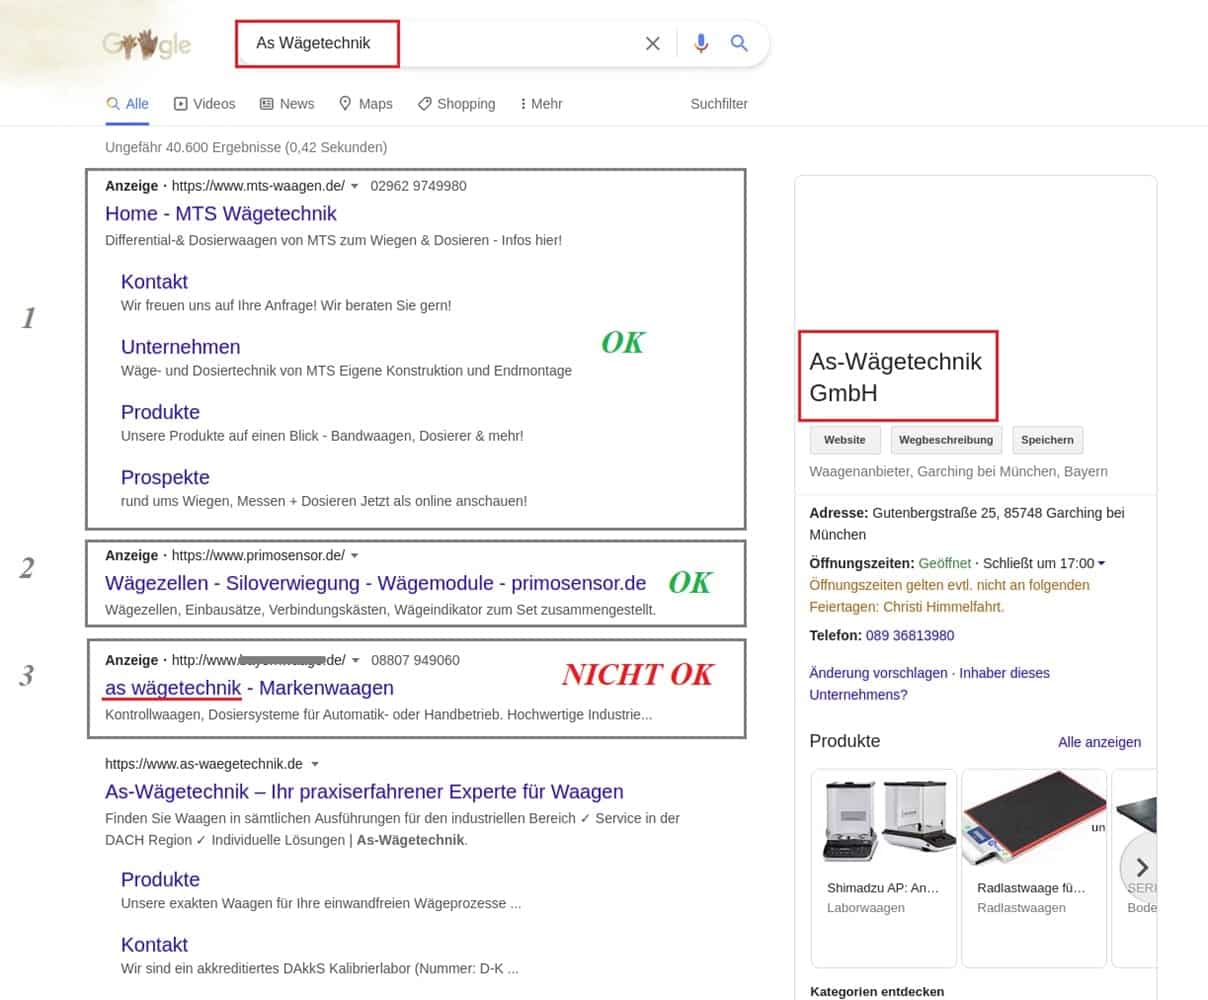
Task: Expand dropdown arrow beside as-waegetechnik.de URL
Action: pyautogui.click(x=315, y=764)
